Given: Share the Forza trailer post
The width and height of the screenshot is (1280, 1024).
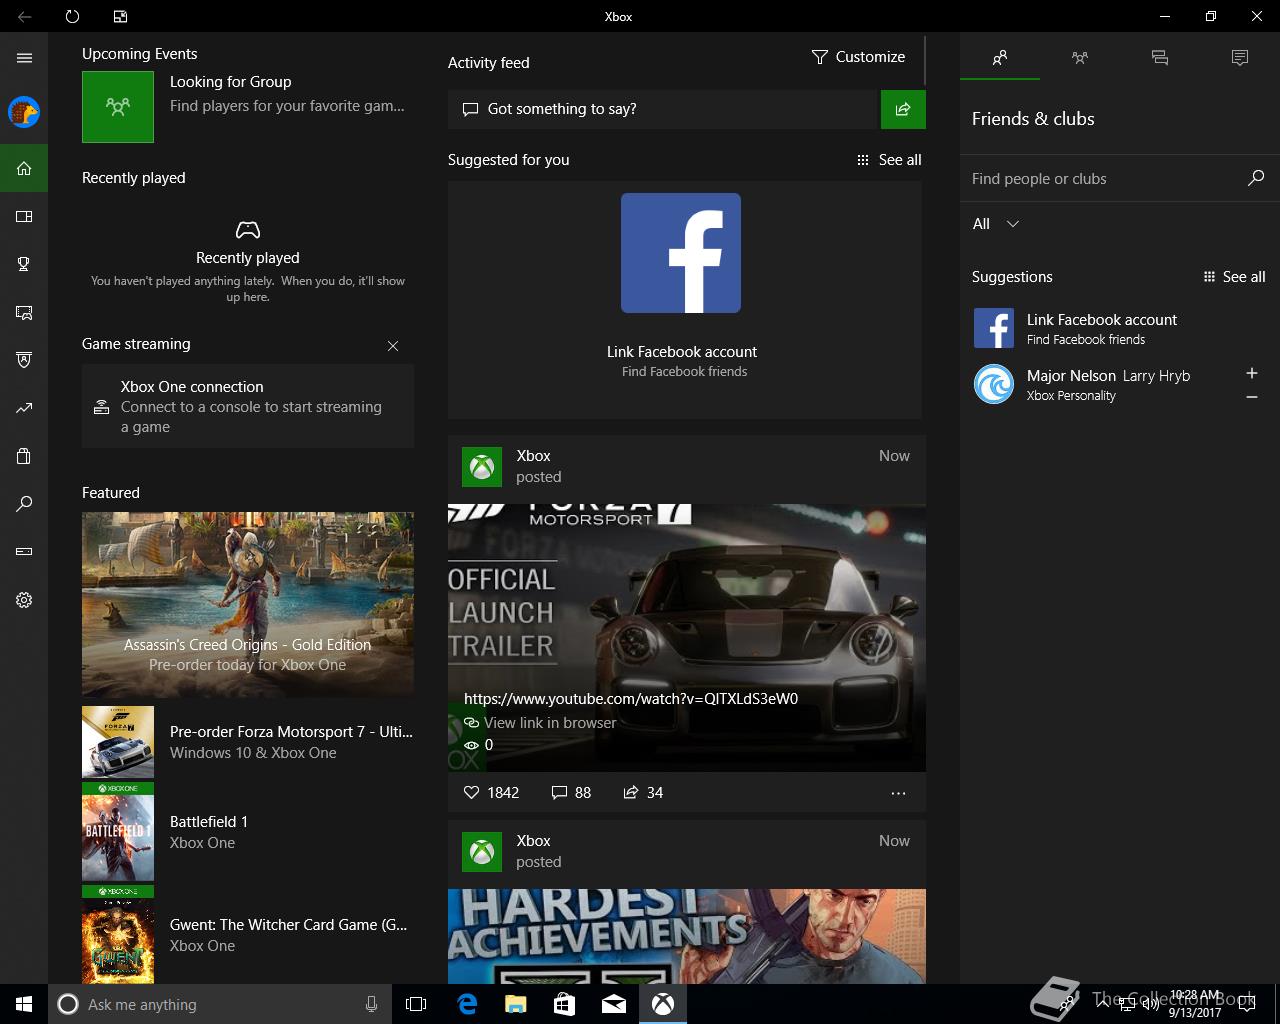Looking at the screenshot, I should (x=643, y=792).
